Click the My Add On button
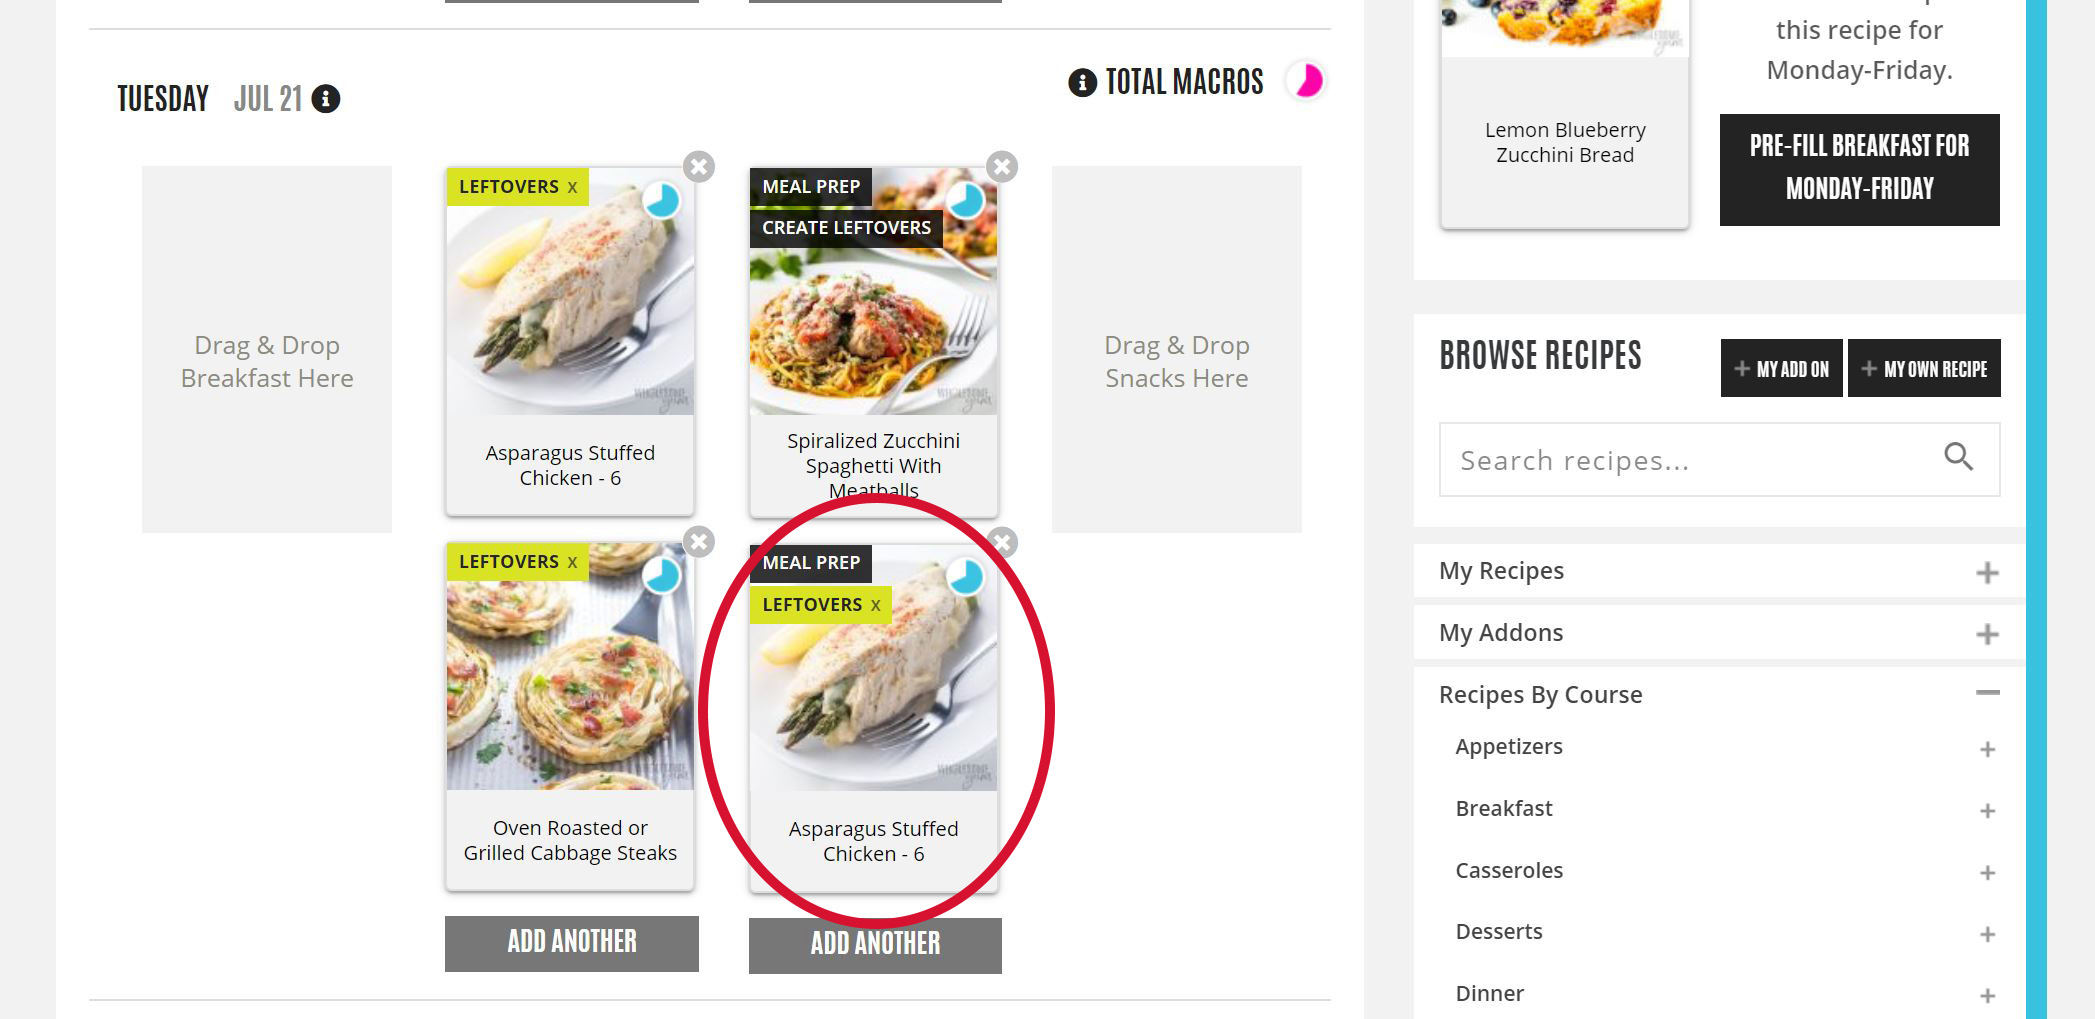This screenshot has height=1019, width=2095. 1781,369
